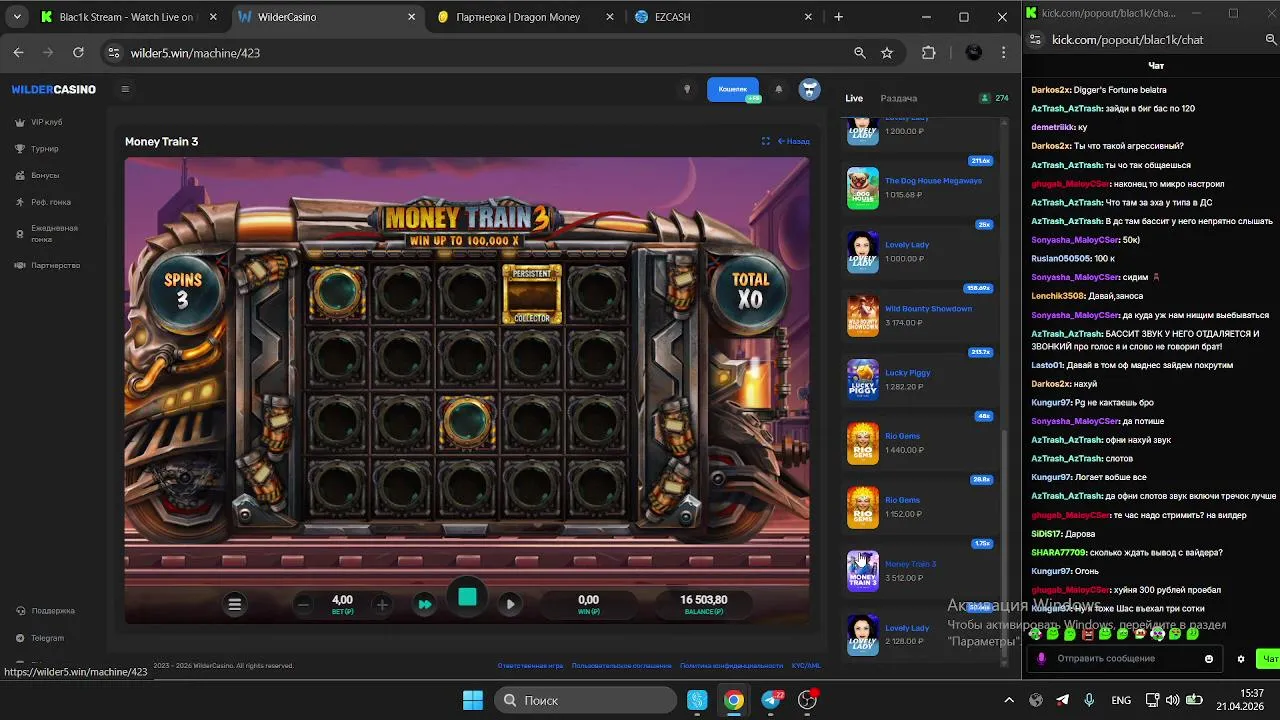Click the WilderCasino logo
The width and height of the screenshot is (1280, 720).
[54, 89]
